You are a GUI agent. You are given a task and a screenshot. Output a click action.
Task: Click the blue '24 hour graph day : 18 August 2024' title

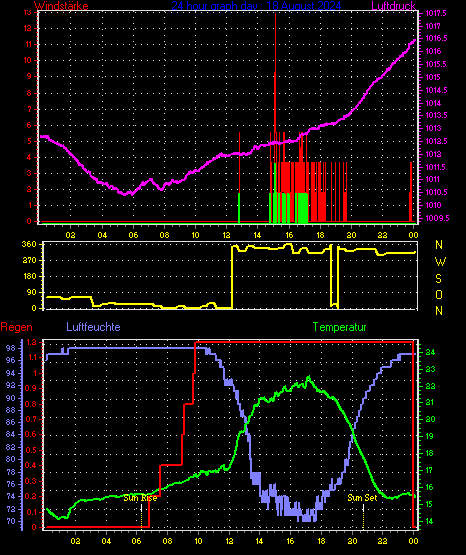[256, 5]
